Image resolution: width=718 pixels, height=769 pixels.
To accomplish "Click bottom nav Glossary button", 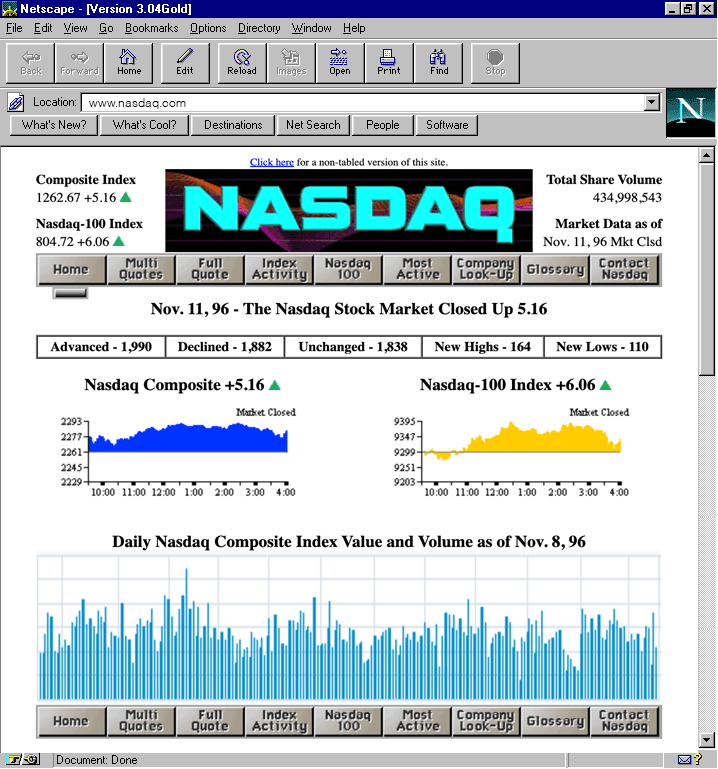I will pos(555,721).
